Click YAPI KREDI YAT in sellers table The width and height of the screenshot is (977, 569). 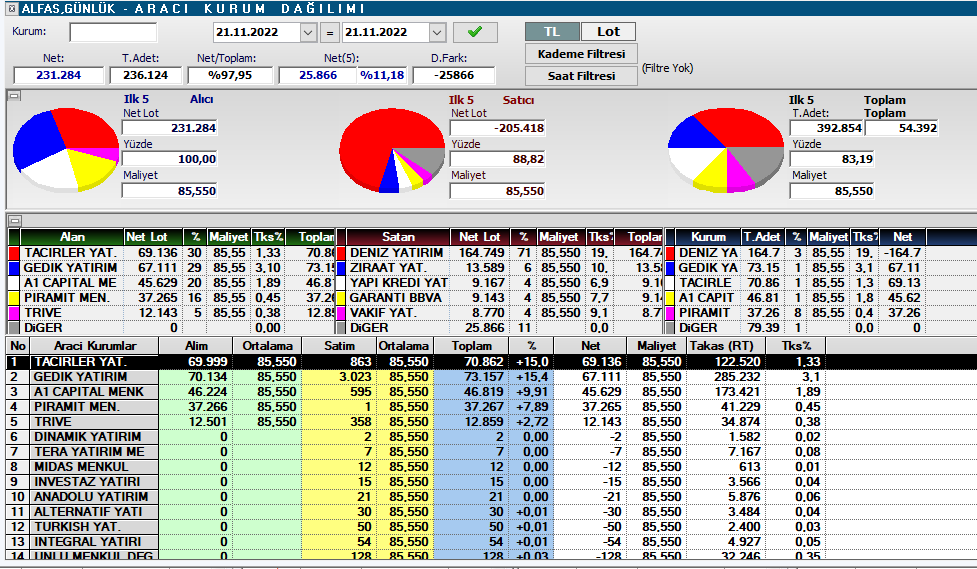click(399, 283)
